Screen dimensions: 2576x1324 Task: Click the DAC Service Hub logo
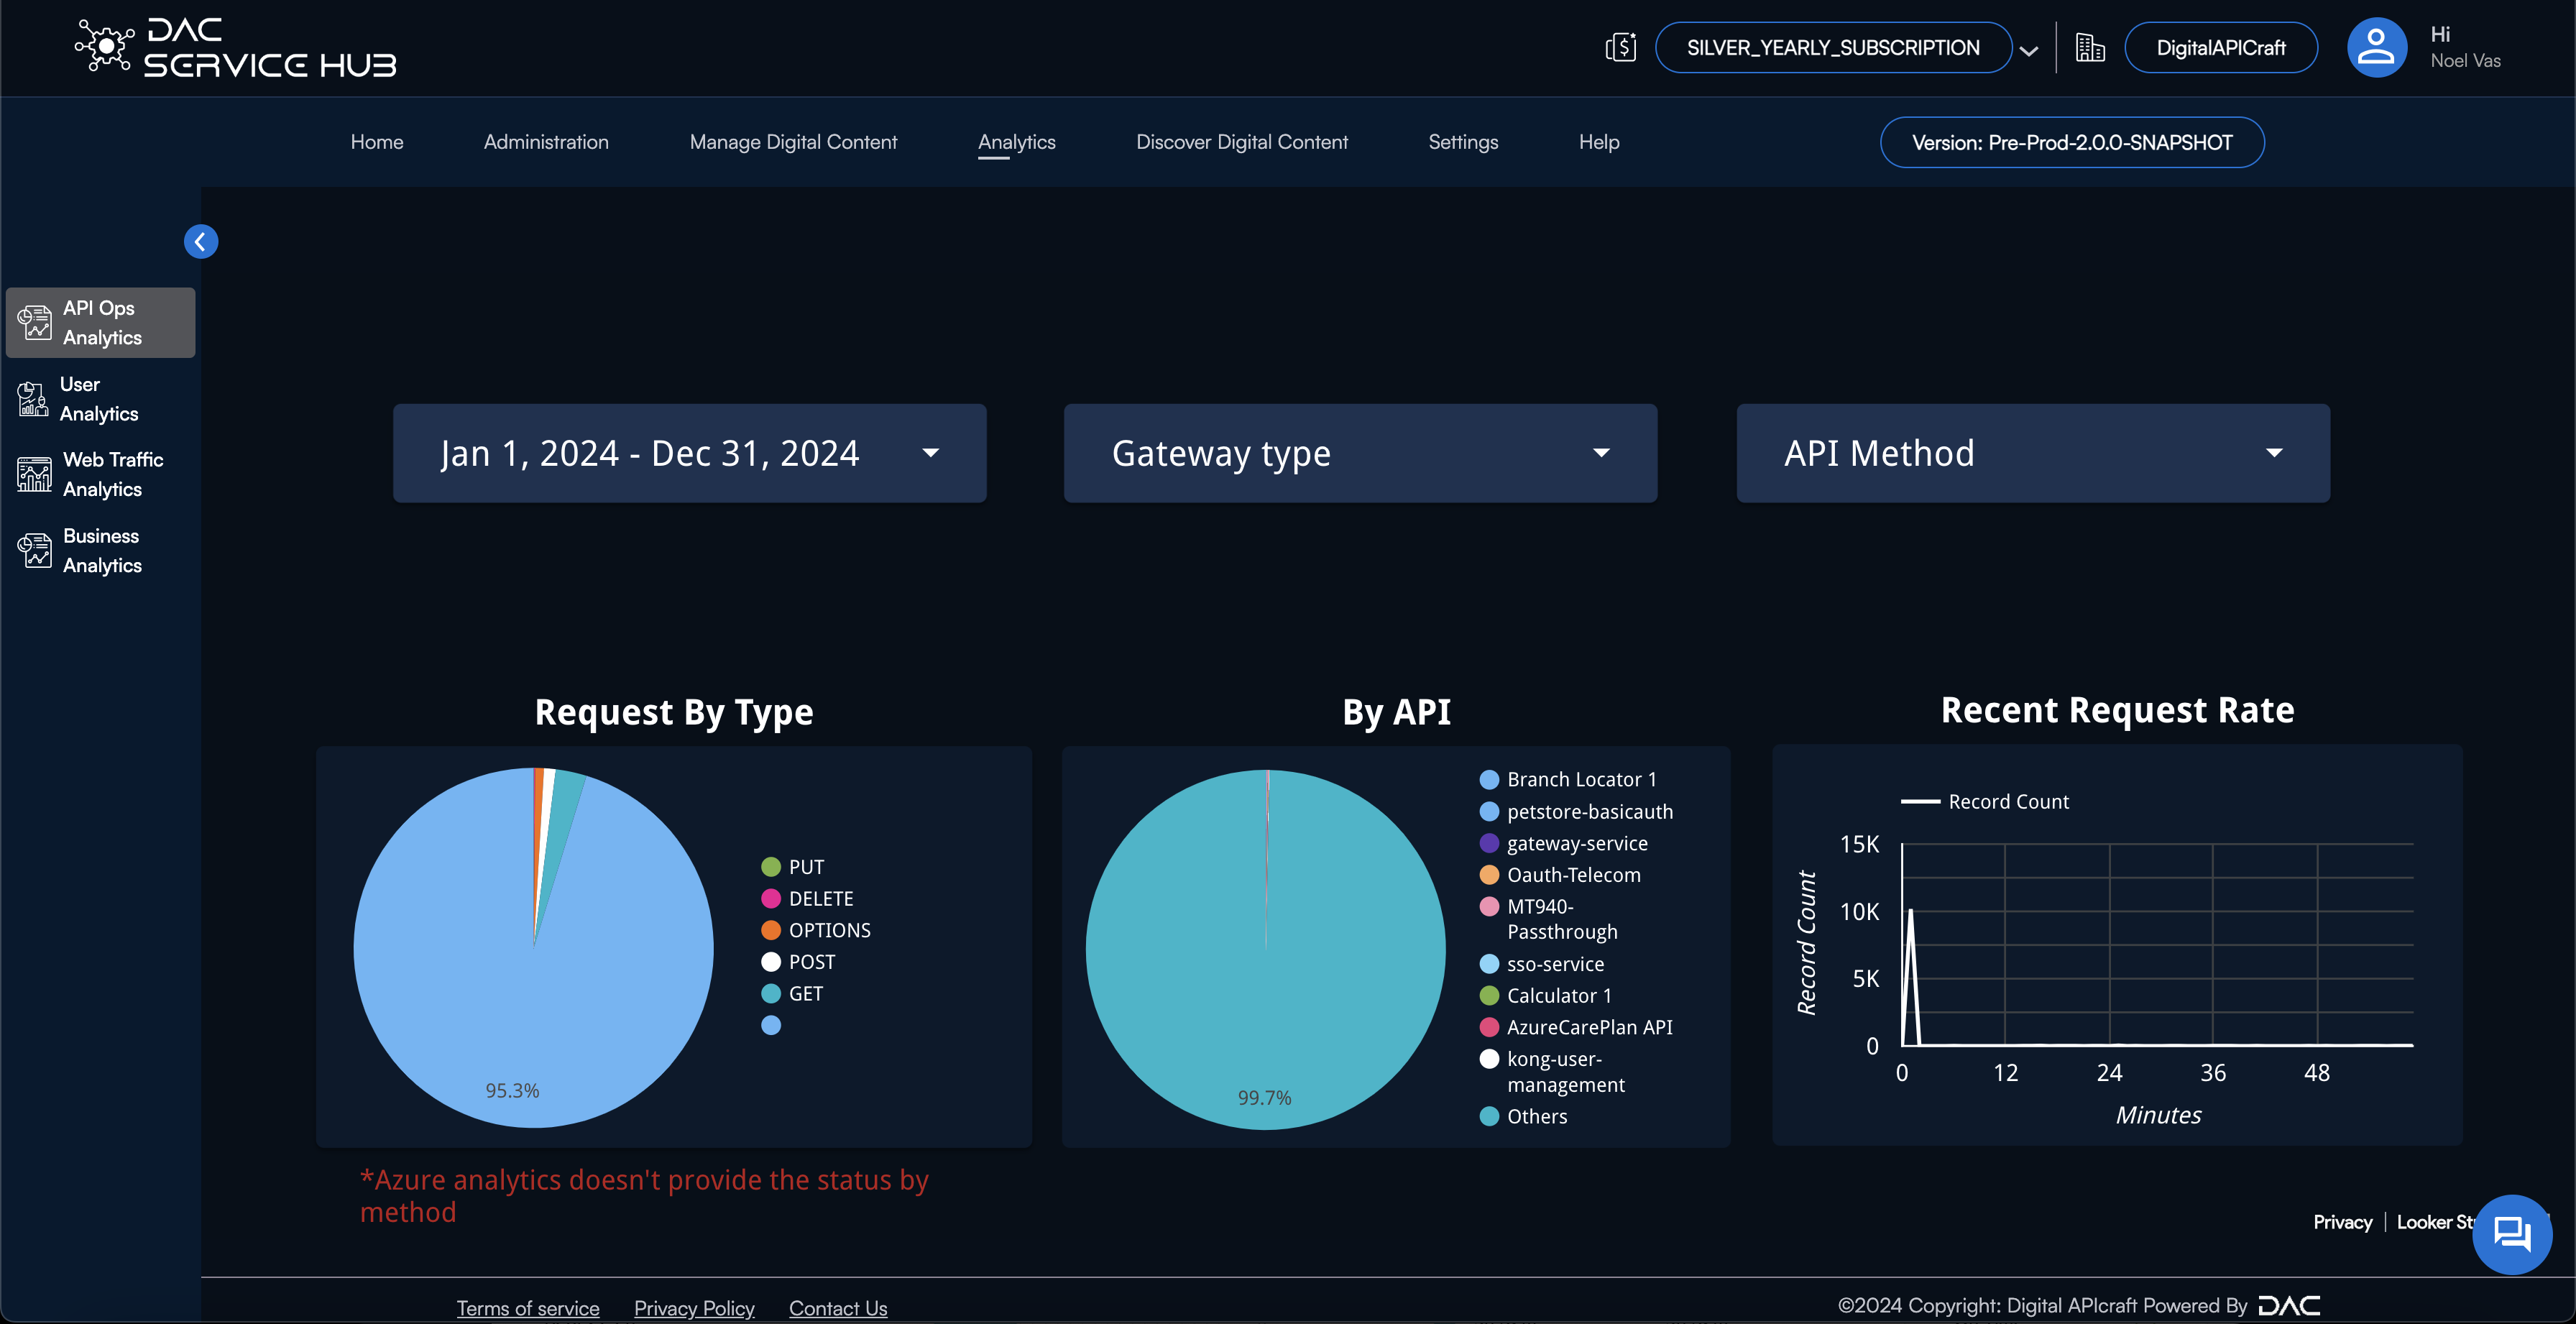(x=236, y=47)
